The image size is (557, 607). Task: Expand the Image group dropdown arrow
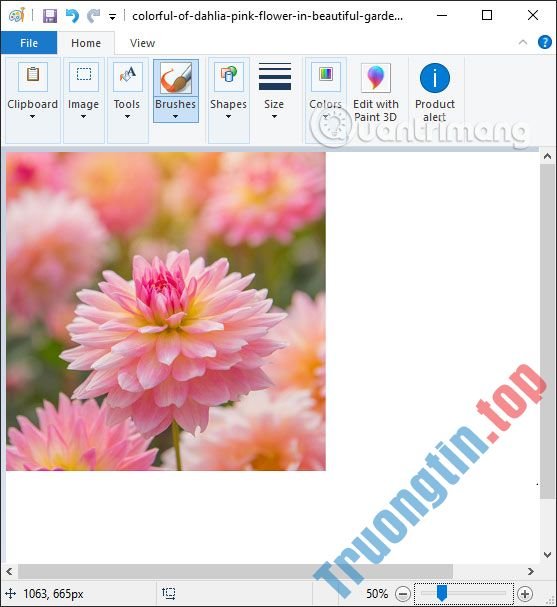point(83,117)
